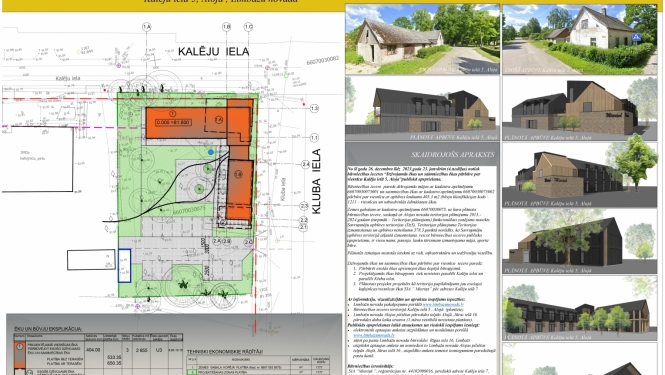Click the 1.A axis marker circle
The height and width of the screenshot is (375, 665).
pyautogui.click(x=147, y=27)
